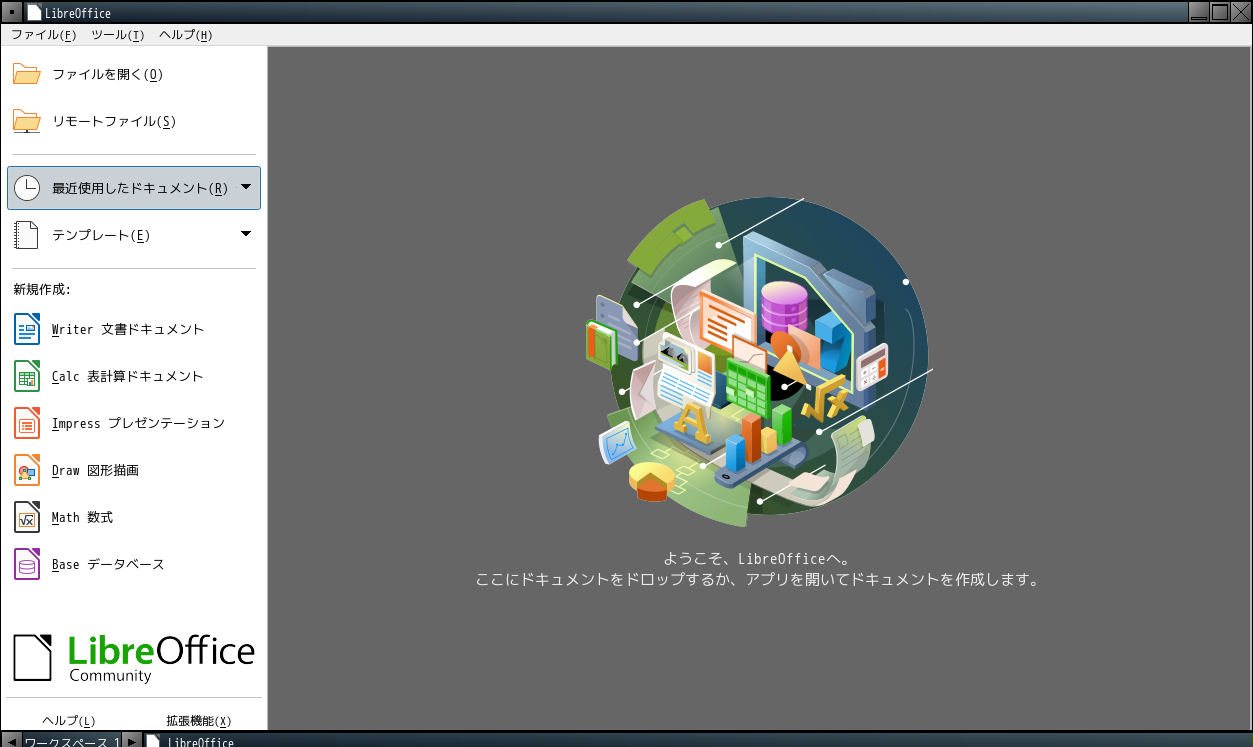Click the open file folder icon
Screen dimensions: 1253x747
pyautogui.click(x=26, y=74)
